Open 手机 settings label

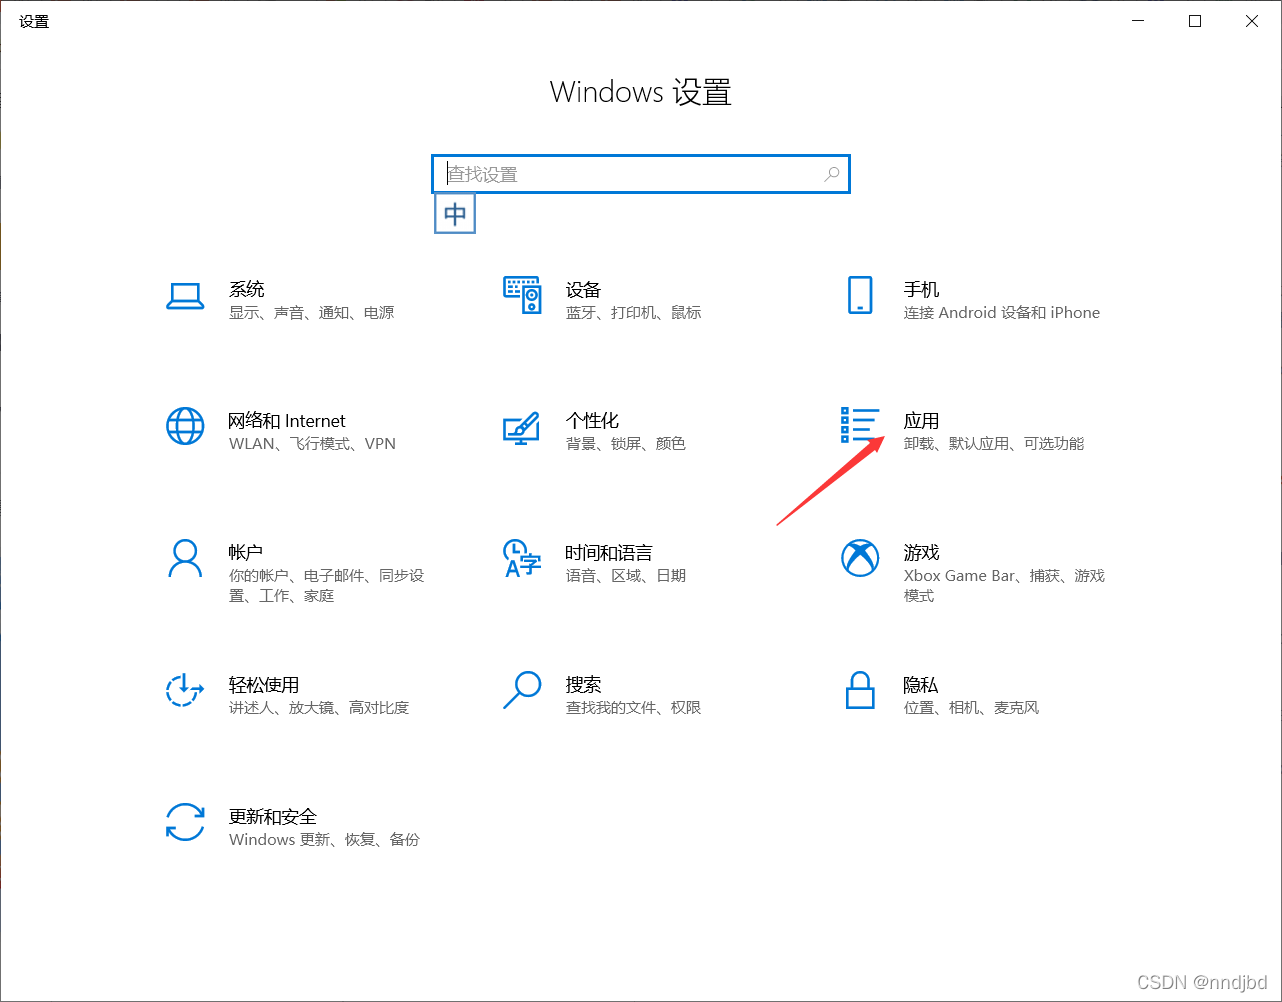921,289
